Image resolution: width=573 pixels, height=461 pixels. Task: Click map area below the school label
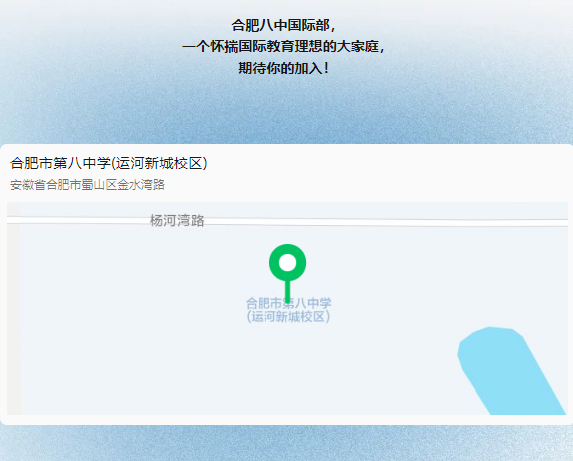pyautogui.click(x=288, y=369)
